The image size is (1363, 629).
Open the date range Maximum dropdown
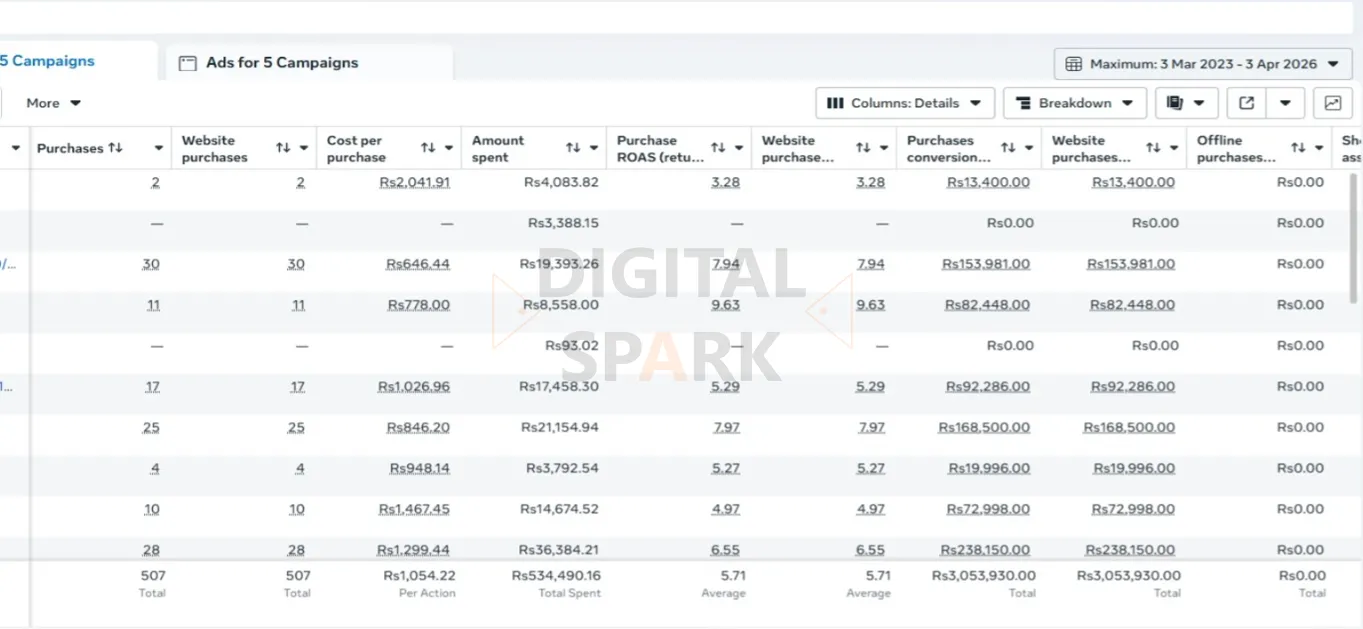pyautogui.click(x=1203, y=64)
